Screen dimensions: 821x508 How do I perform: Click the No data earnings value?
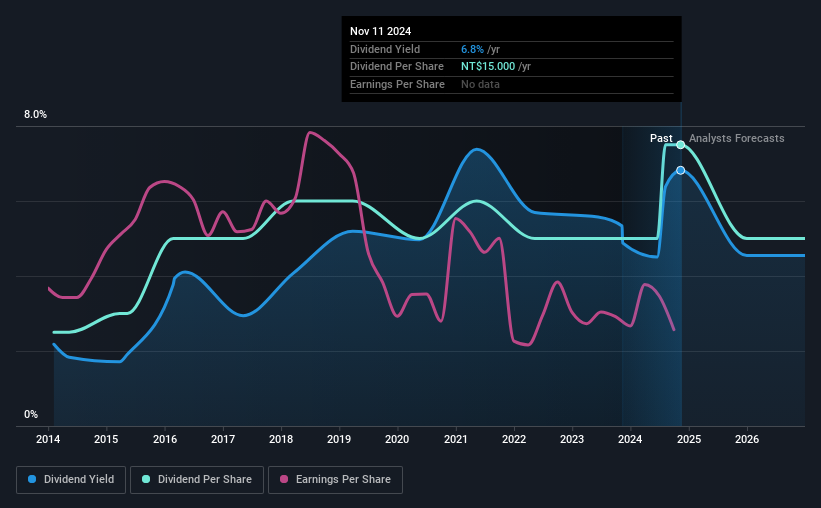point(480,84)
